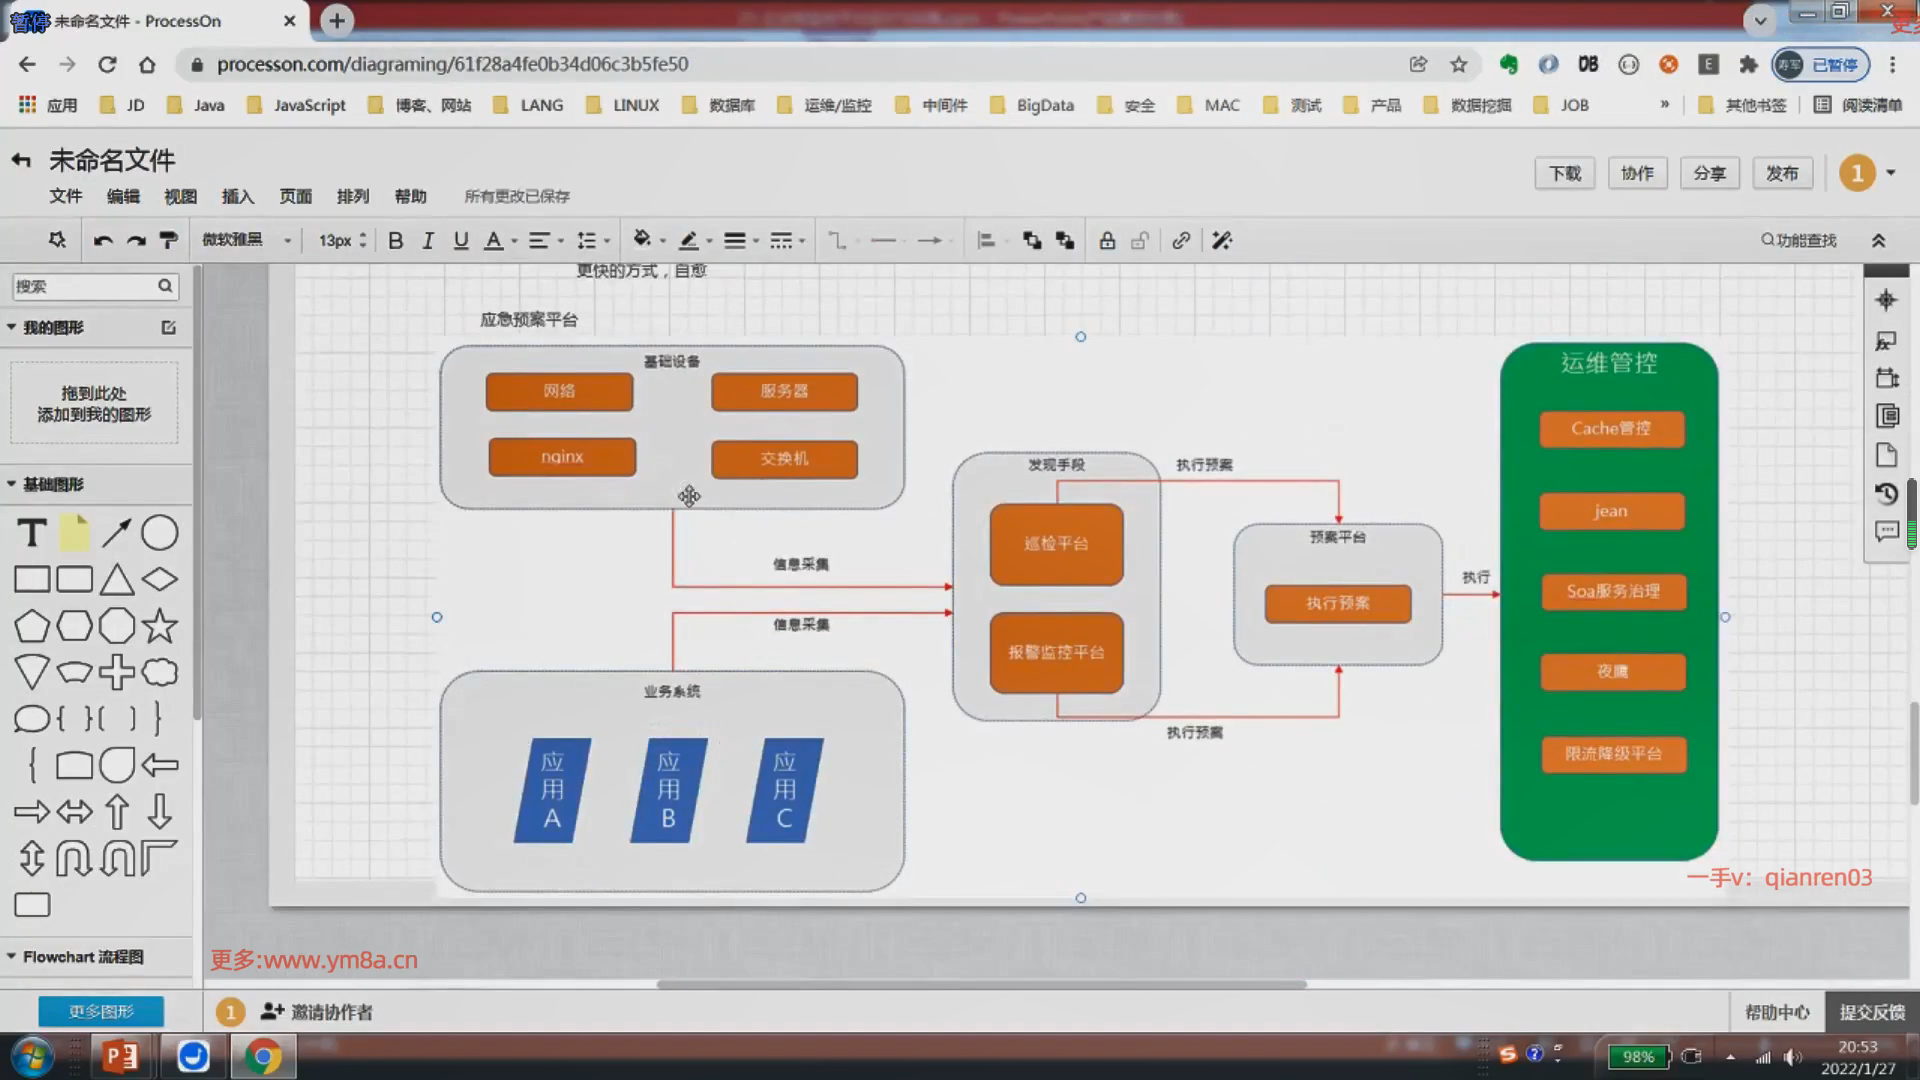Toggle italic formatting
The image size is (1920, 1080).
[428, 240]
